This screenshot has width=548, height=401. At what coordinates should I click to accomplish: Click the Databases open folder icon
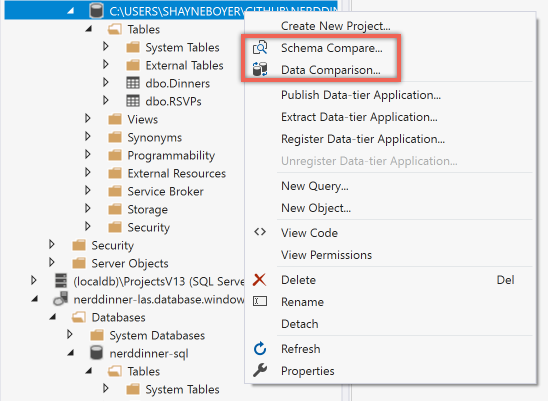click(x=79, y=317)
